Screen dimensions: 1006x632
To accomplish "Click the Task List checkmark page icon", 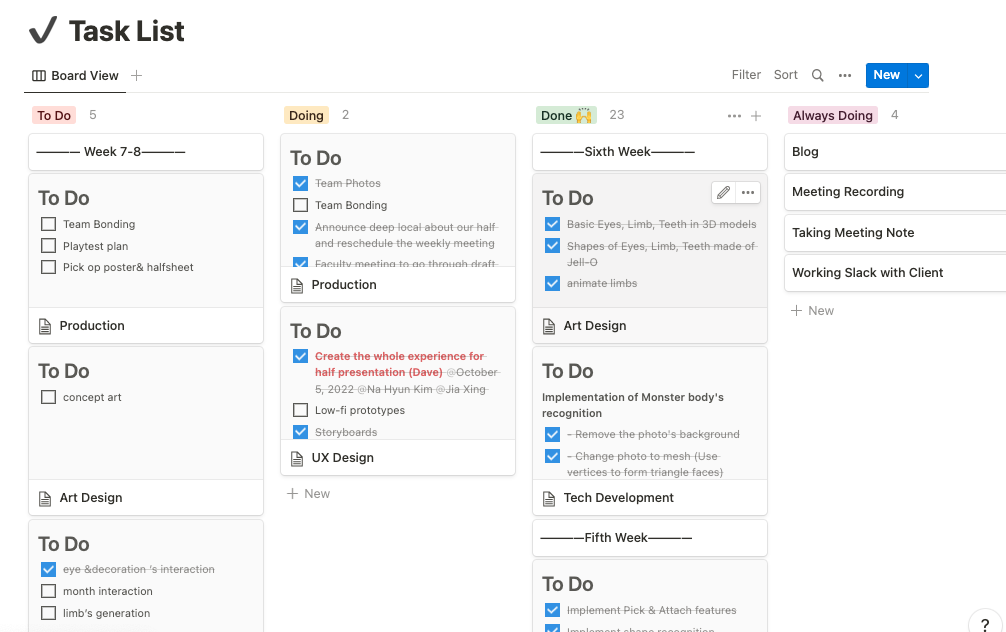I will click(43, 30).
